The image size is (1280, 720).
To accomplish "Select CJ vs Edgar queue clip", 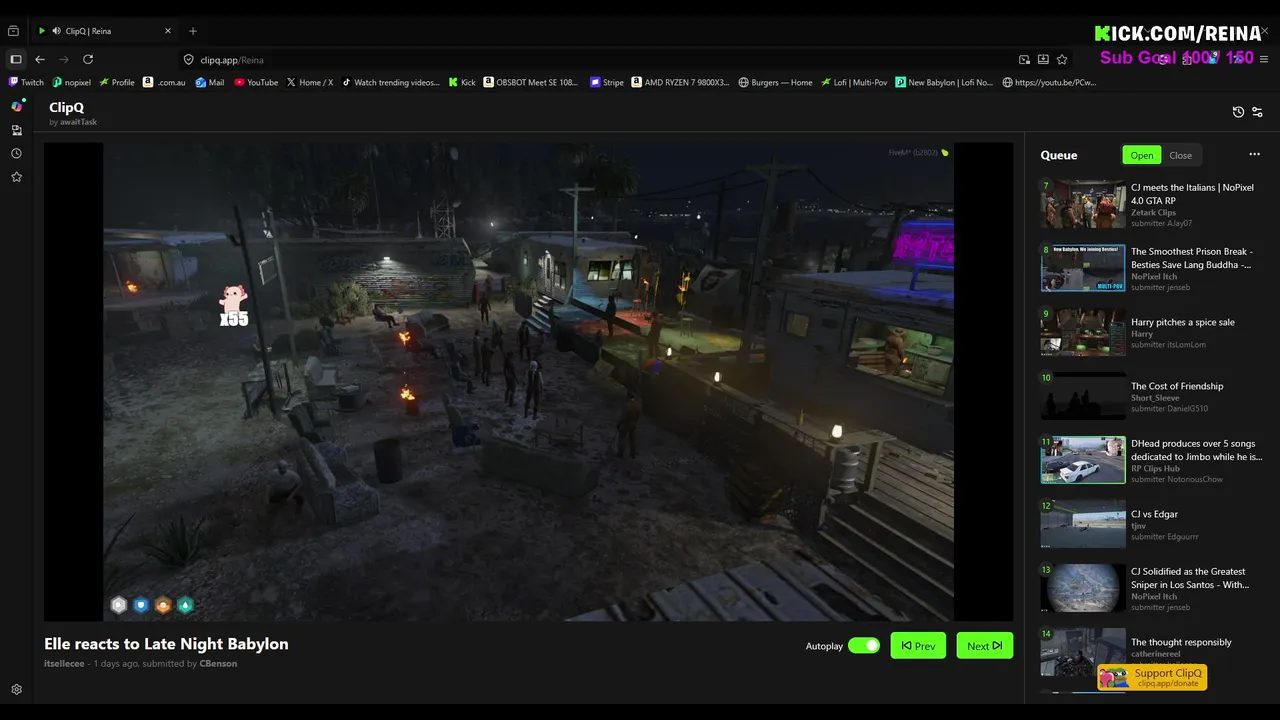I will click(x=1151, y=524).
